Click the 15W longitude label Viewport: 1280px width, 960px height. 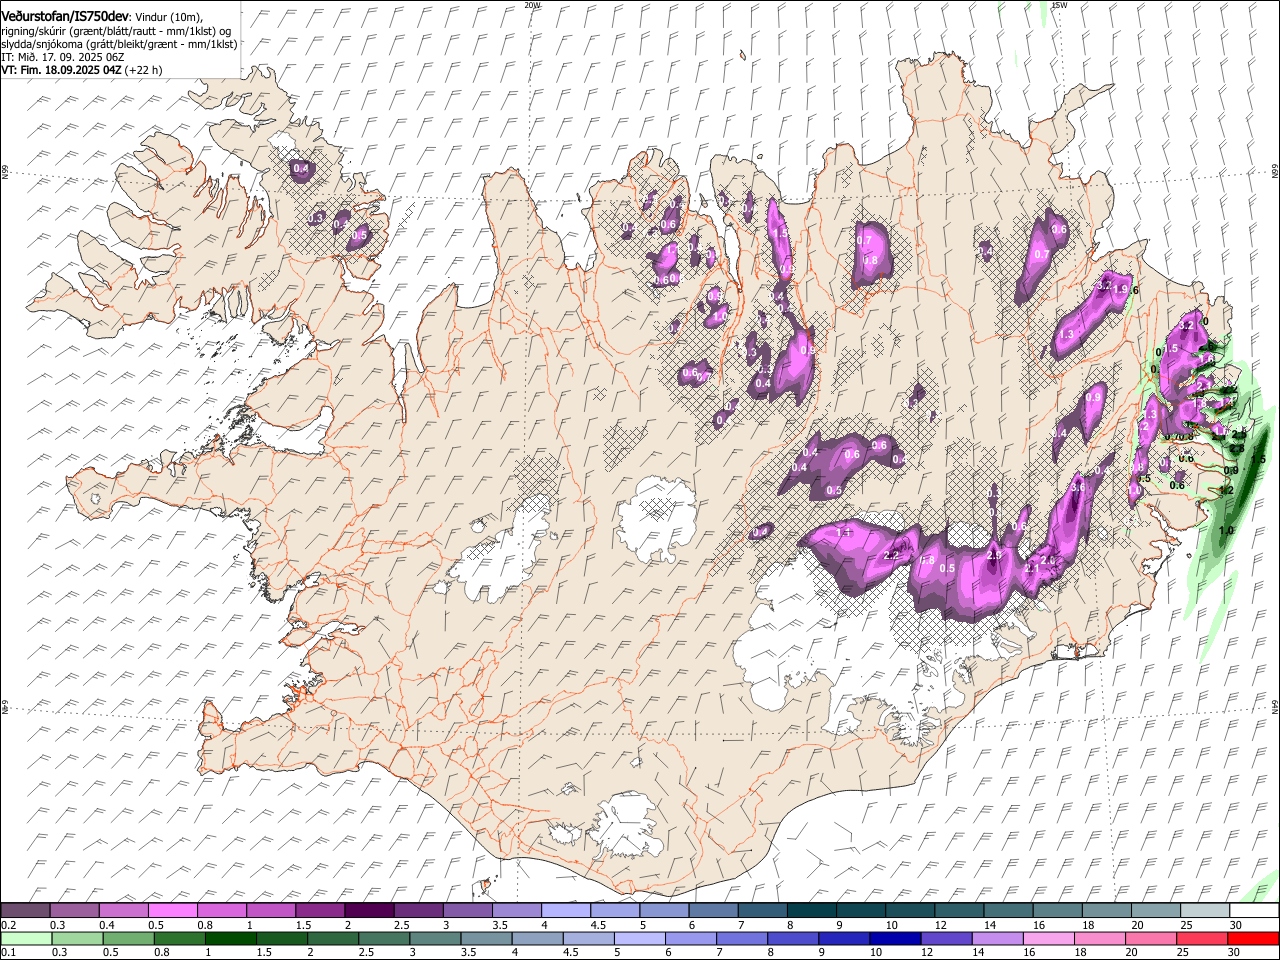tap(1059, 5)
